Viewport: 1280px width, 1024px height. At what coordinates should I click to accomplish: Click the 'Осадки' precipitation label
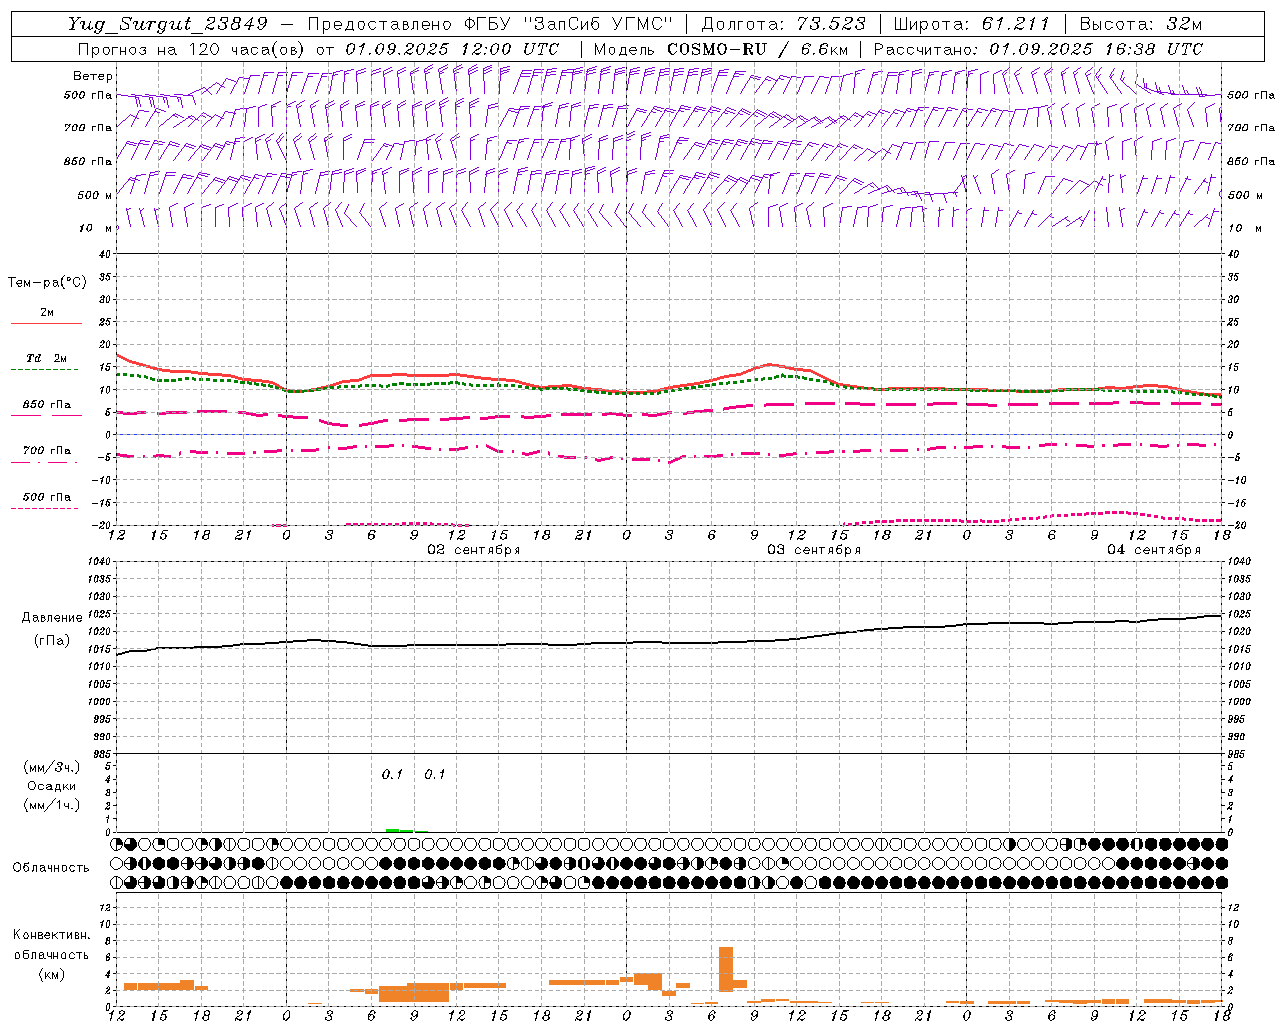coord(51,786)
